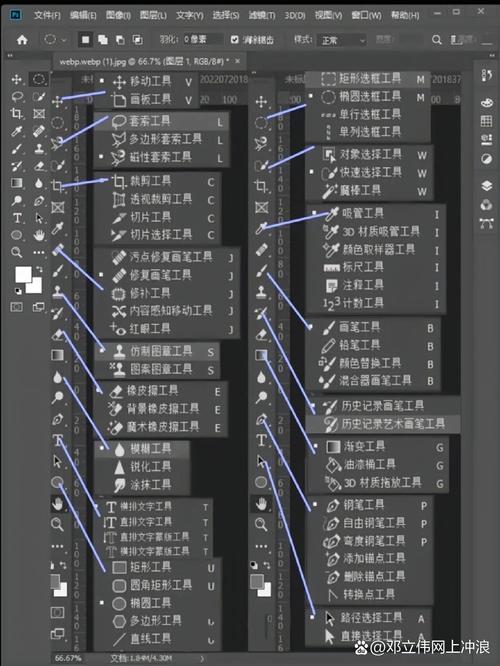Open the 图像(I) menu
This screenshot has width=500, height=666.
[118, 16]
